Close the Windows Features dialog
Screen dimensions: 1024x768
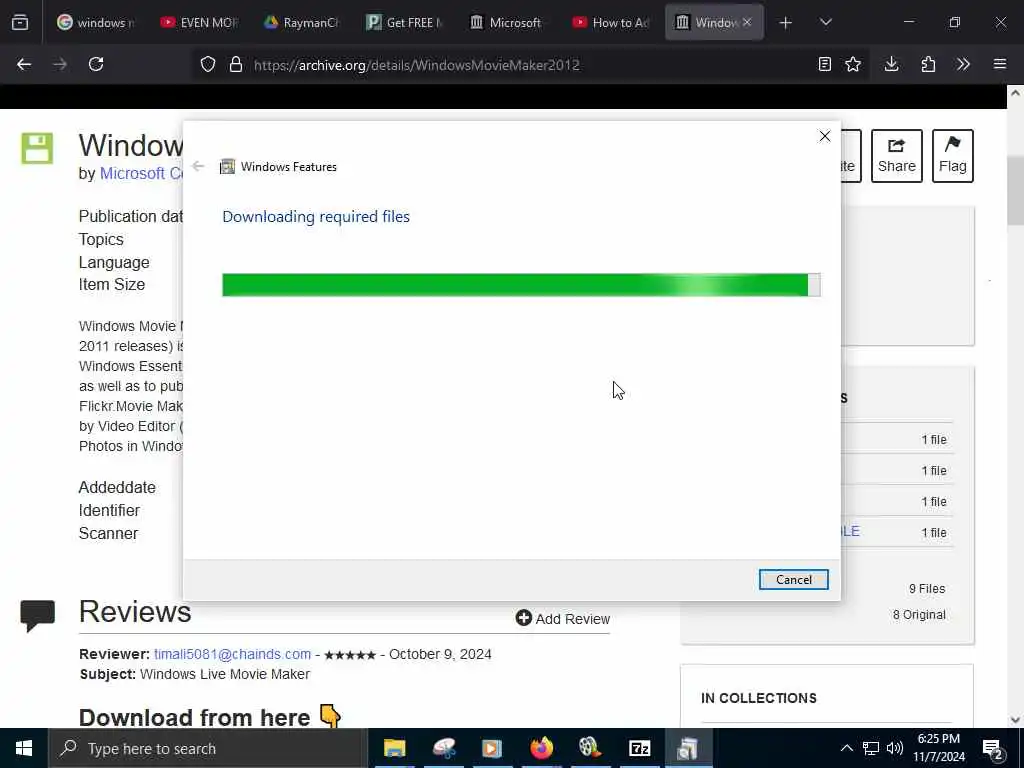[824, 136]
